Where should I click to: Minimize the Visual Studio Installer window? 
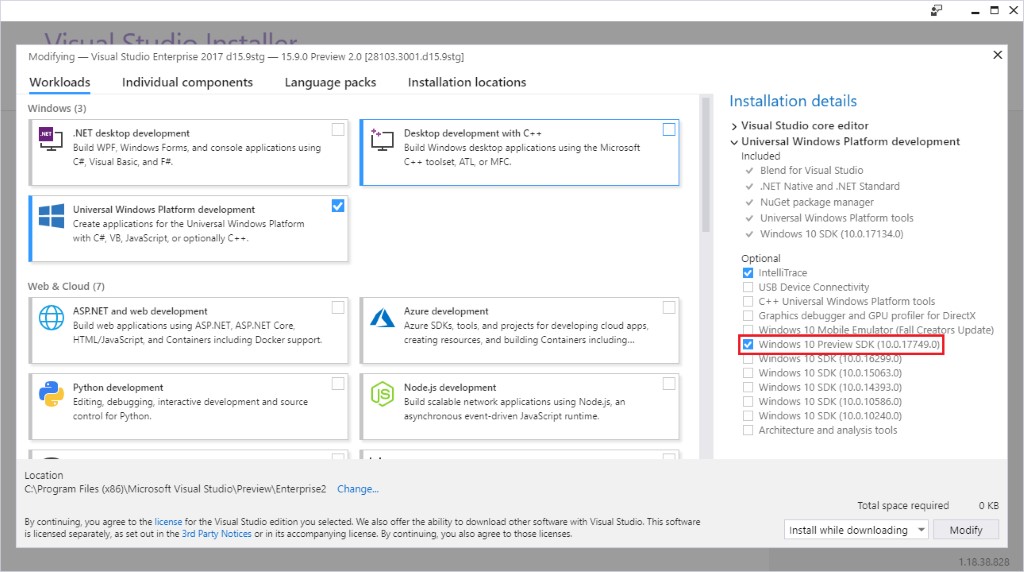975,10
